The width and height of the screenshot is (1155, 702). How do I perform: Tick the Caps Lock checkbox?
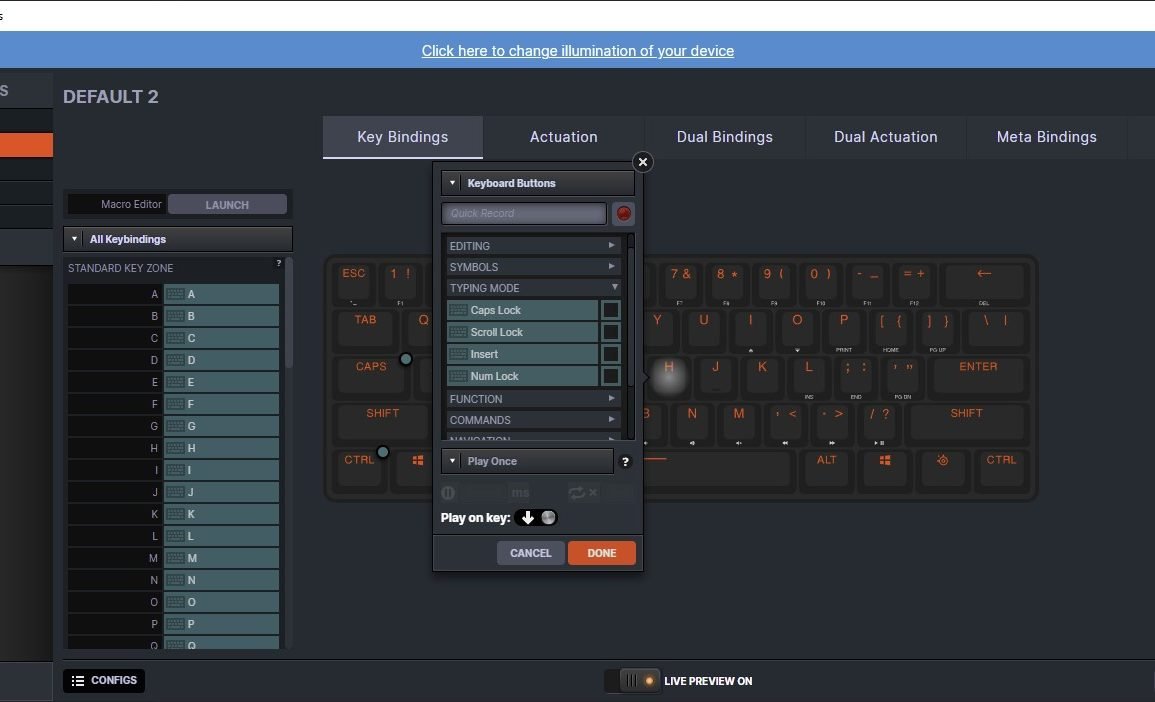611,310
